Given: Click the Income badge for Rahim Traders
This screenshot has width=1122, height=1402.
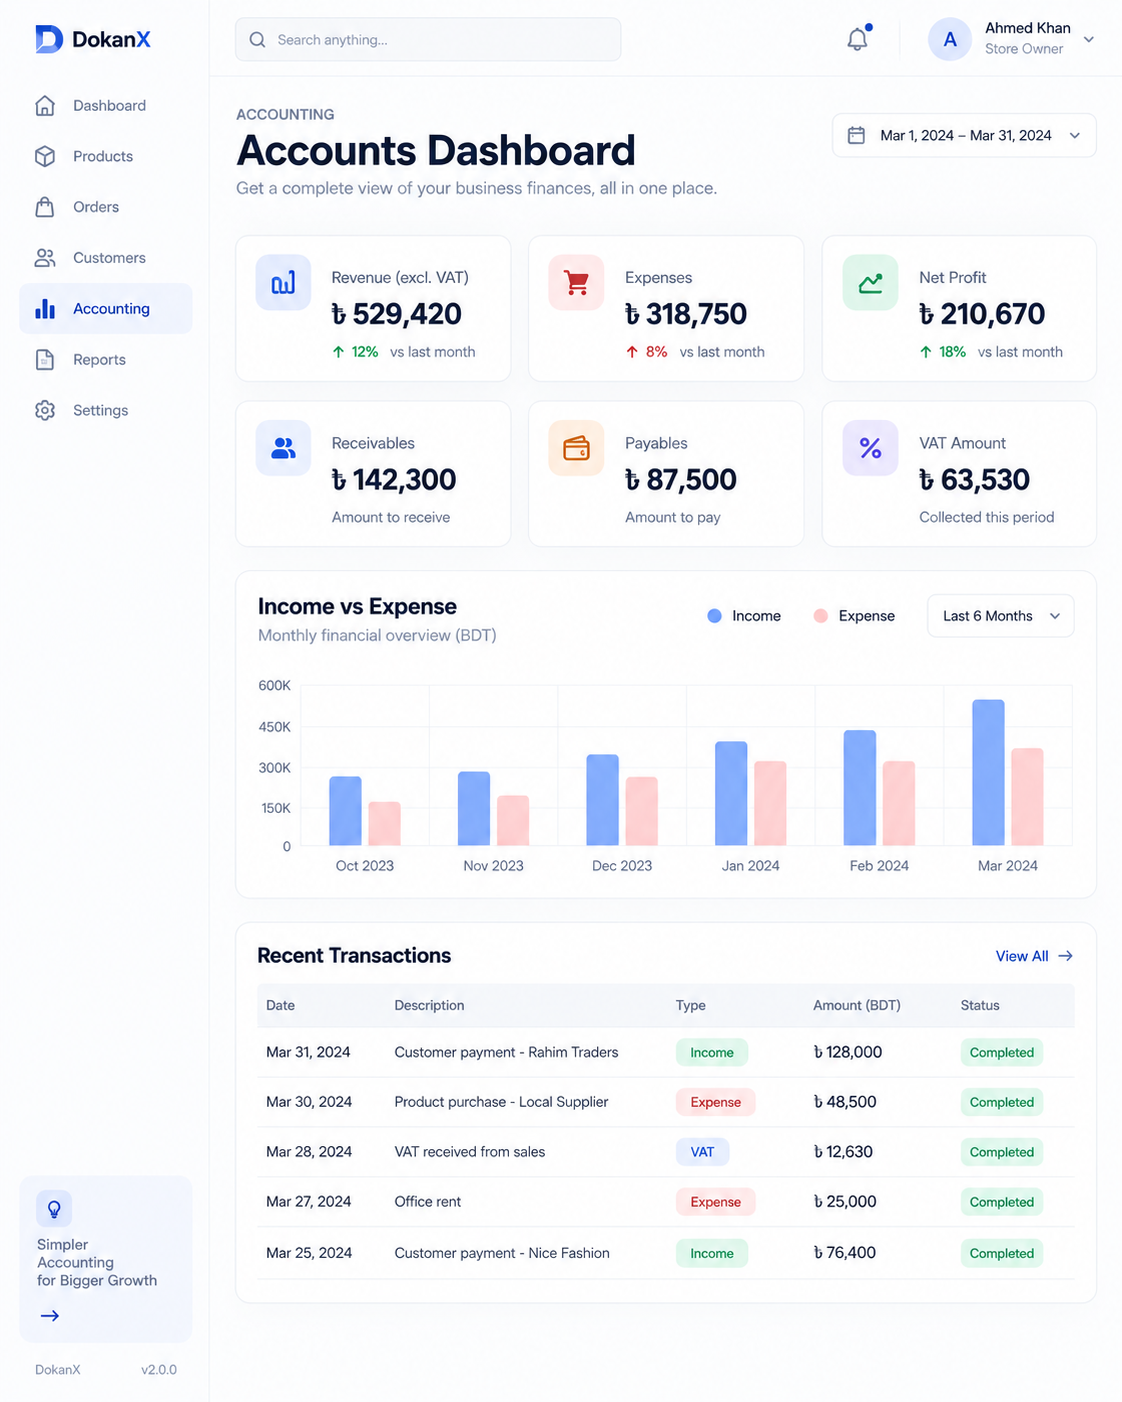Looking at the screenshot, I should (712, 1052).
